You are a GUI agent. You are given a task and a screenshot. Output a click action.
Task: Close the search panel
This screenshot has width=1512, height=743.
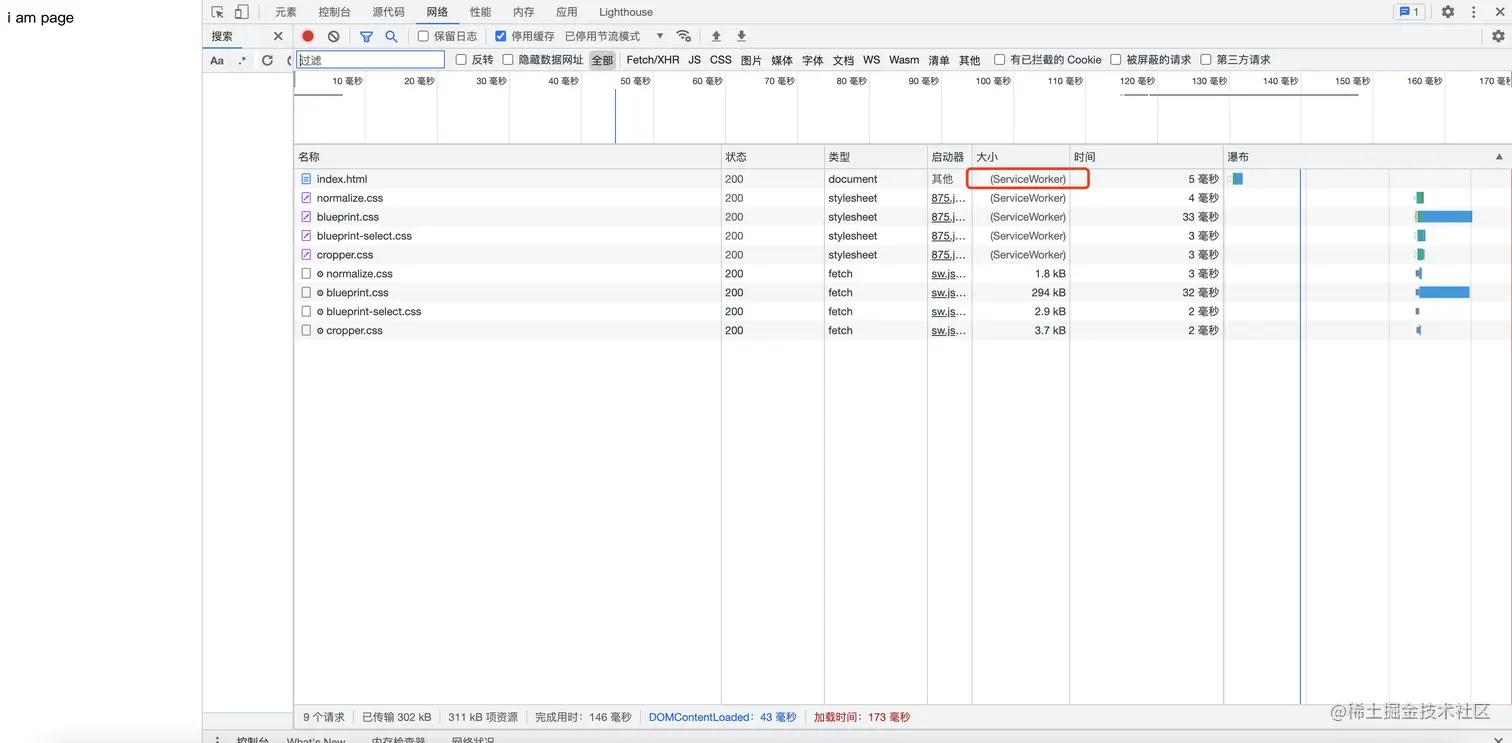point(278,36)
